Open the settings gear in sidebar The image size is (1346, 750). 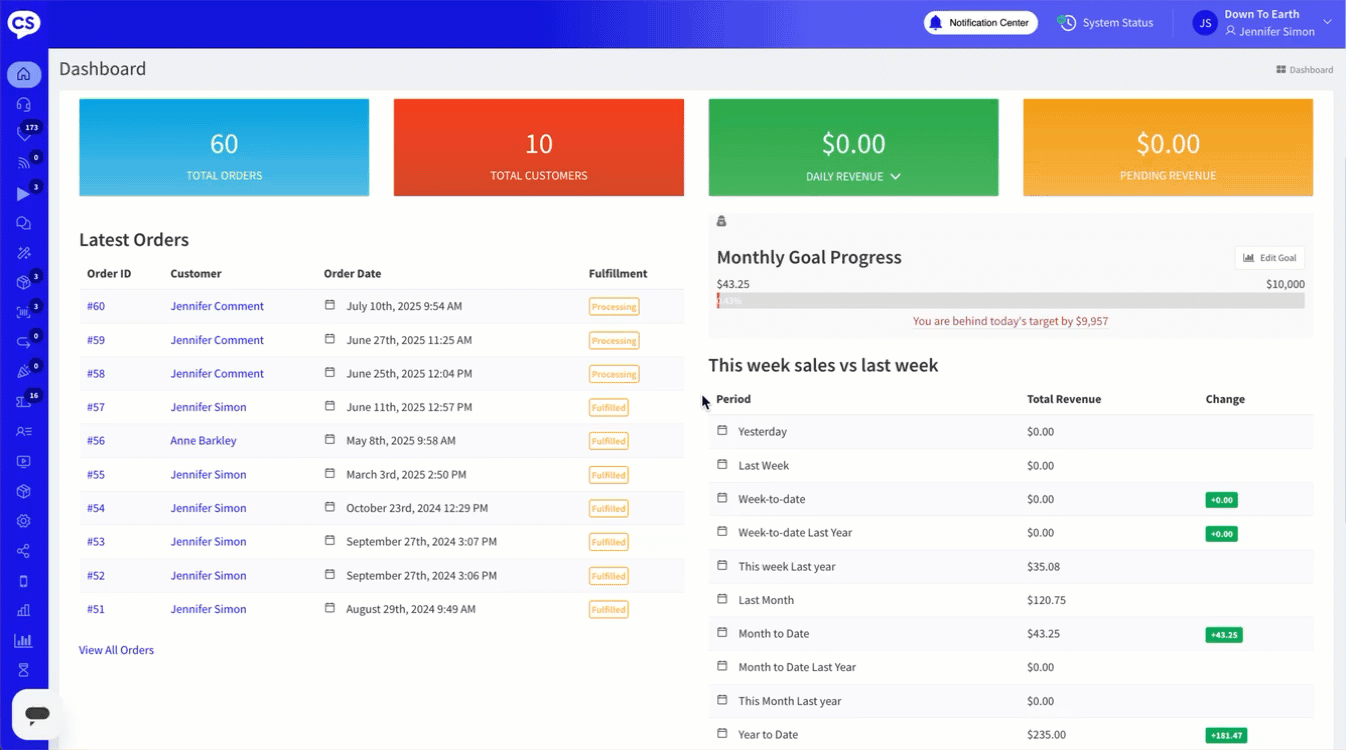[x=24, y=521]
